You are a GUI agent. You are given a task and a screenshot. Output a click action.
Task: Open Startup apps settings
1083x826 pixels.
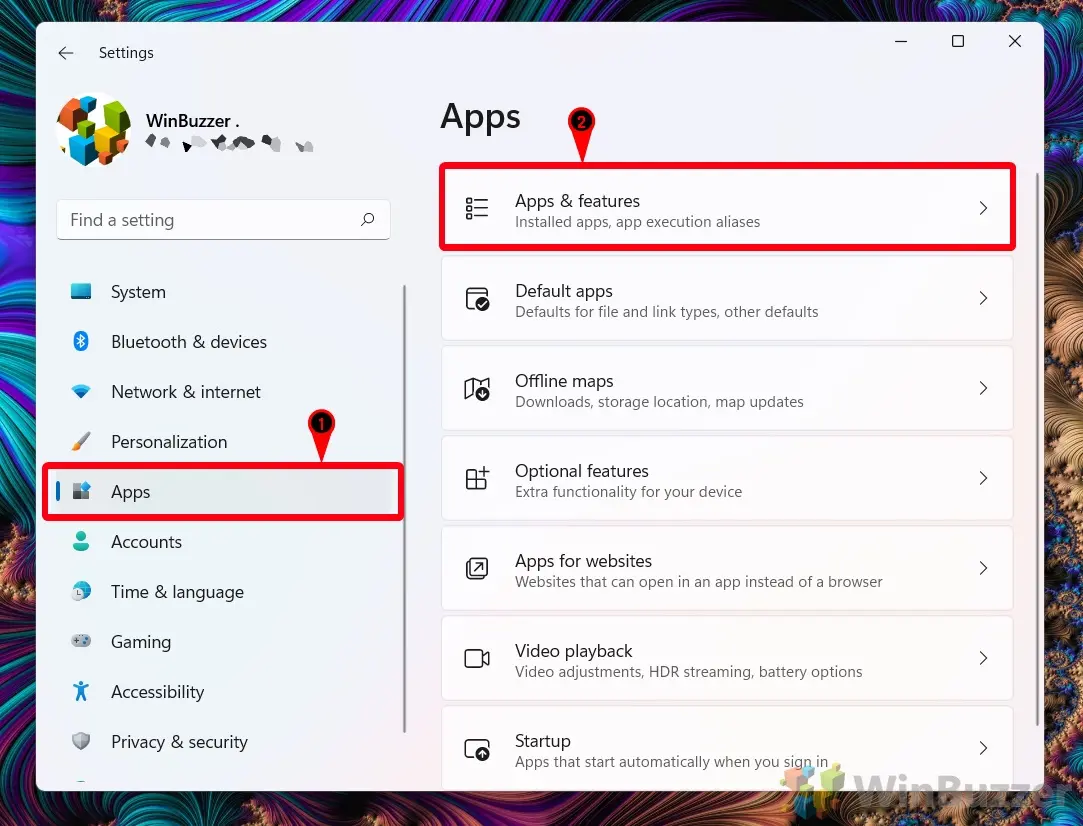(x=727, y=748)
